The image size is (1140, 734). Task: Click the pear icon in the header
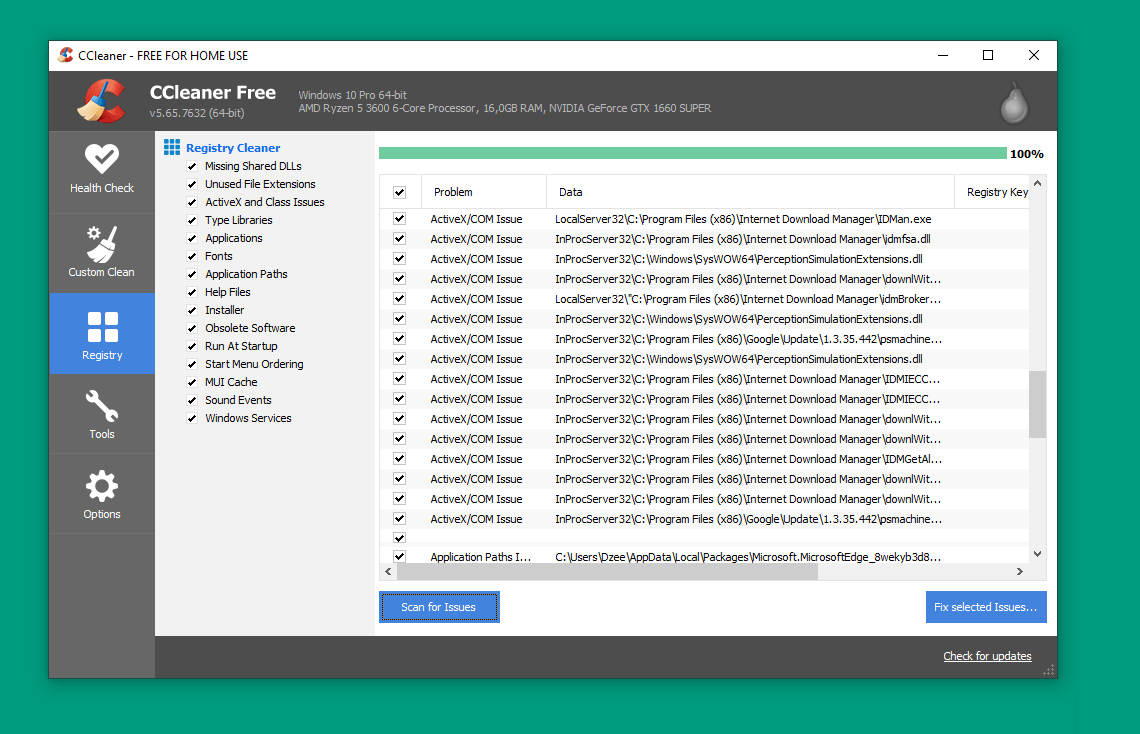tap(1014, 102)
